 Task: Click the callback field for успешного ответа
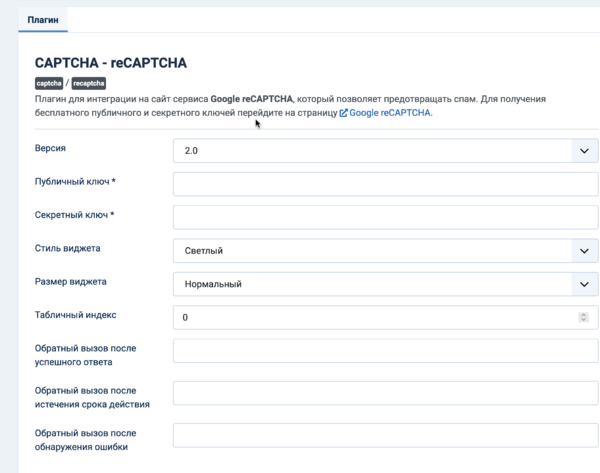point(385,351)
